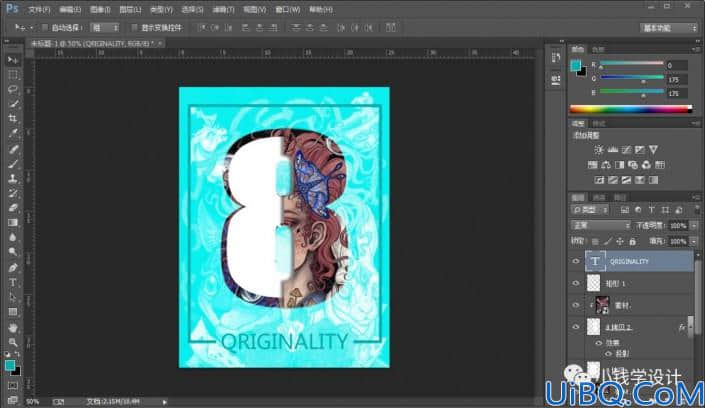Screen dimensions: 705x408
Task: Select the Gradient tool
Action: click(x=13, y=223)
